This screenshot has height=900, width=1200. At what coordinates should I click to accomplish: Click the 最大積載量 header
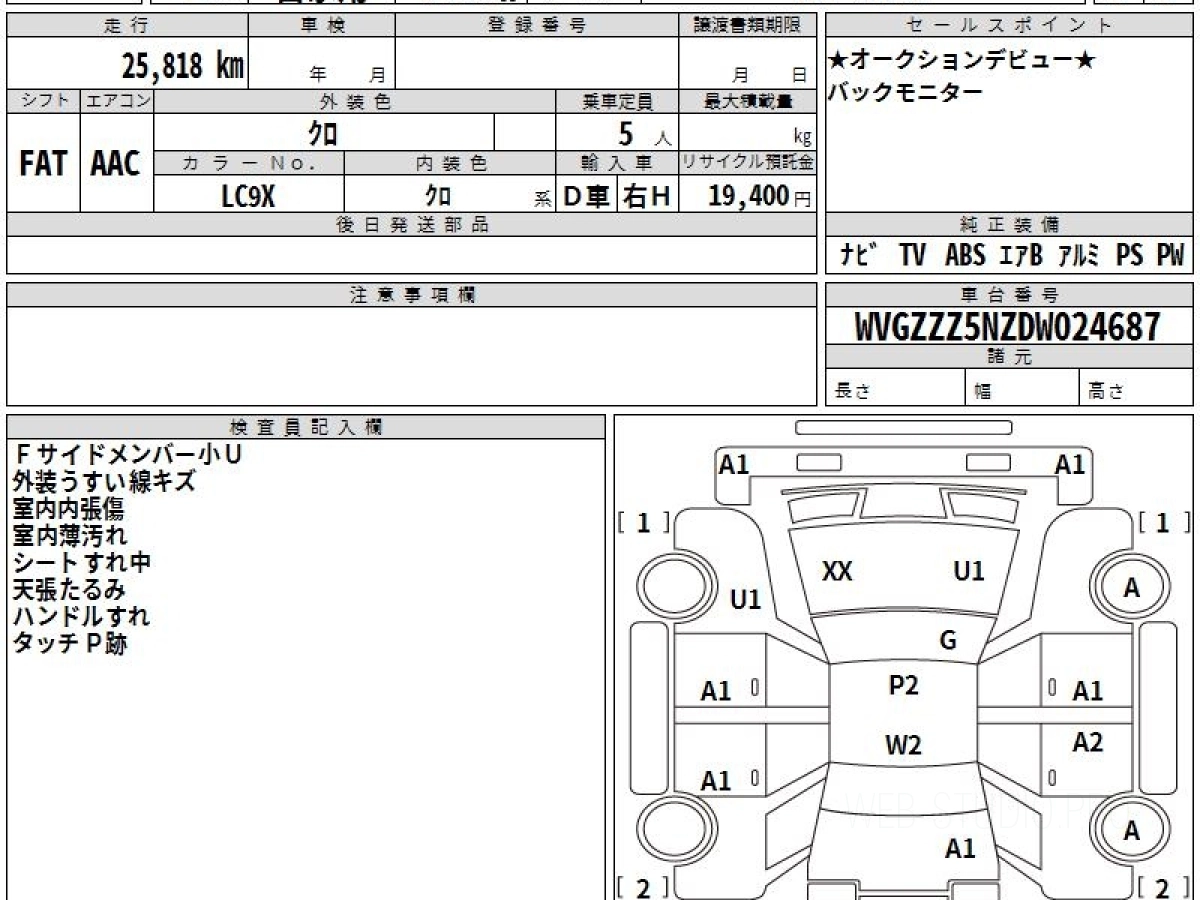(x=747, y=101)
